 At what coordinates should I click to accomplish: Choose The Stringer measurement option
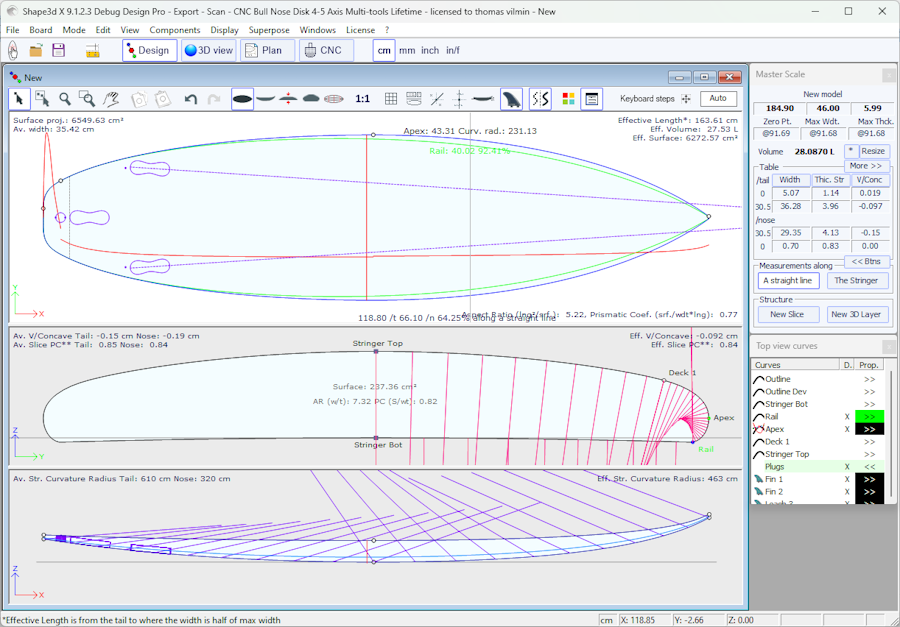point(856,281)
